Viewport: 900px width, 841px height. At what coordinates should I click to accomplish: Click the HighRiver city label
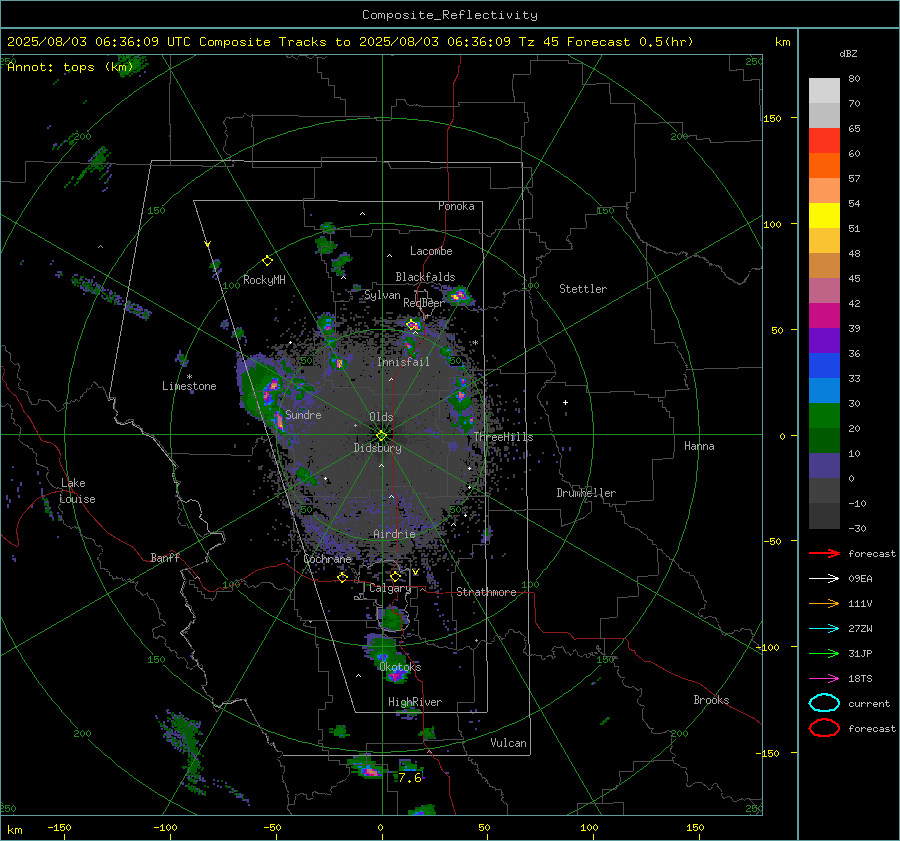tap(415, 702)
